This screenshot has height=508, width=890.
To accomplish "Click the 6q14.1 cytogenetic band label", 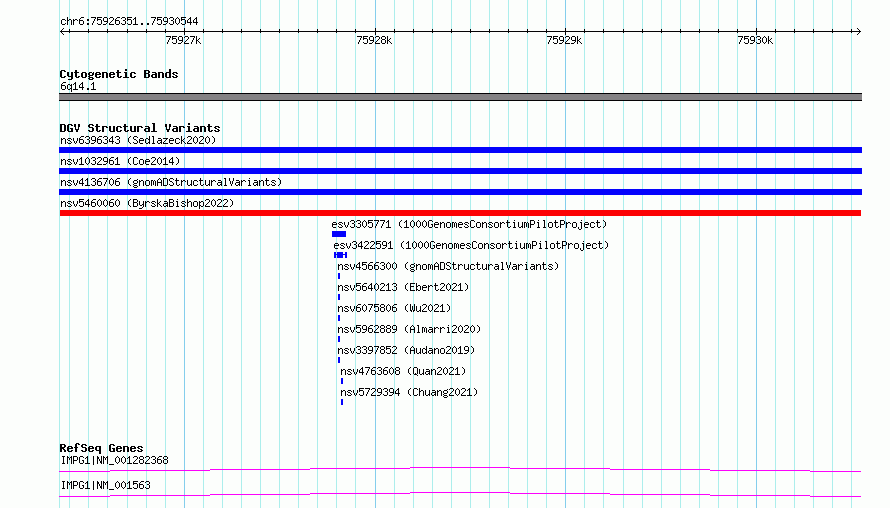I will (x=78, y=86).
